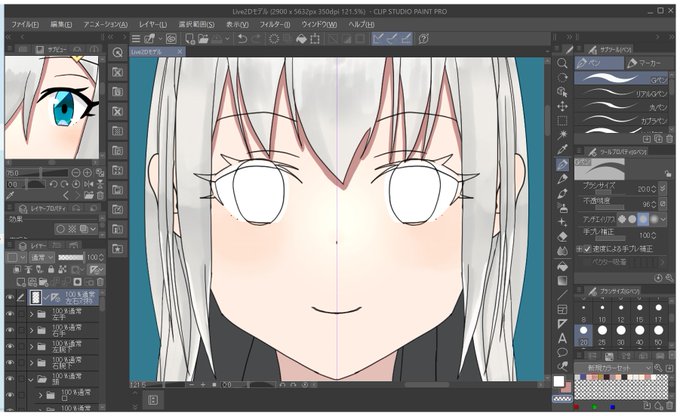Select the Zoom magnifier tool

pos(562,63)
